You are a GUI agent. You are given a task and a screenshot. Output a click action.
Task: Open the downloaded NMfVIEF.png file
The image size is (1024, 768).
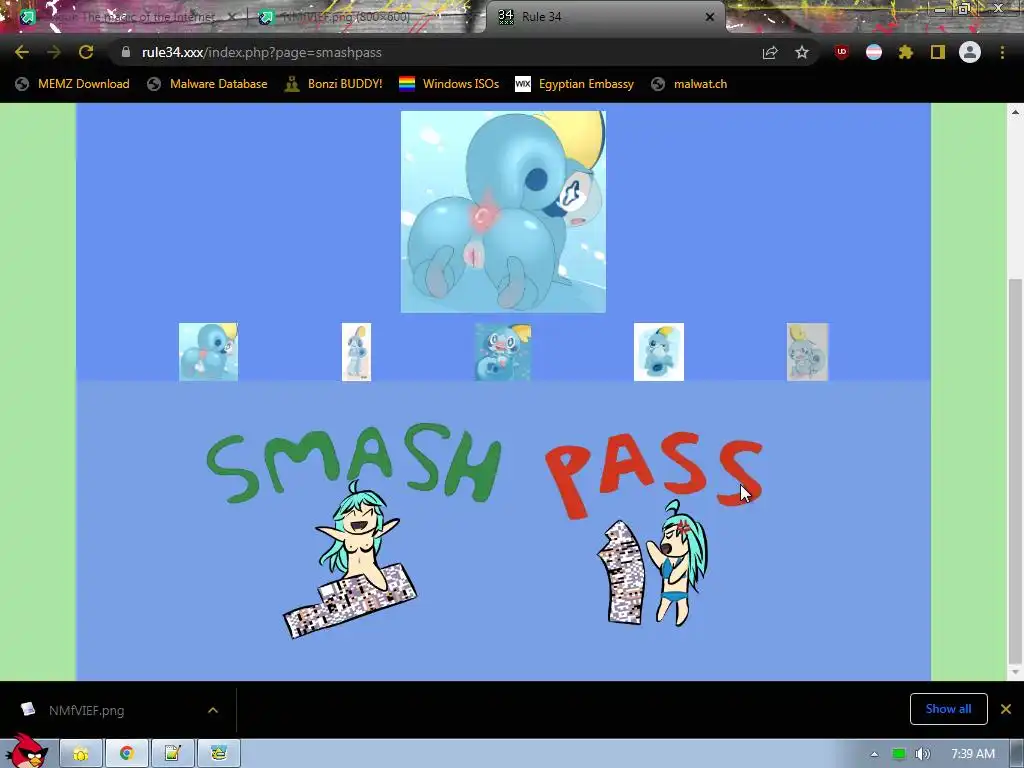pyautogui.click(x=86, y=710)
